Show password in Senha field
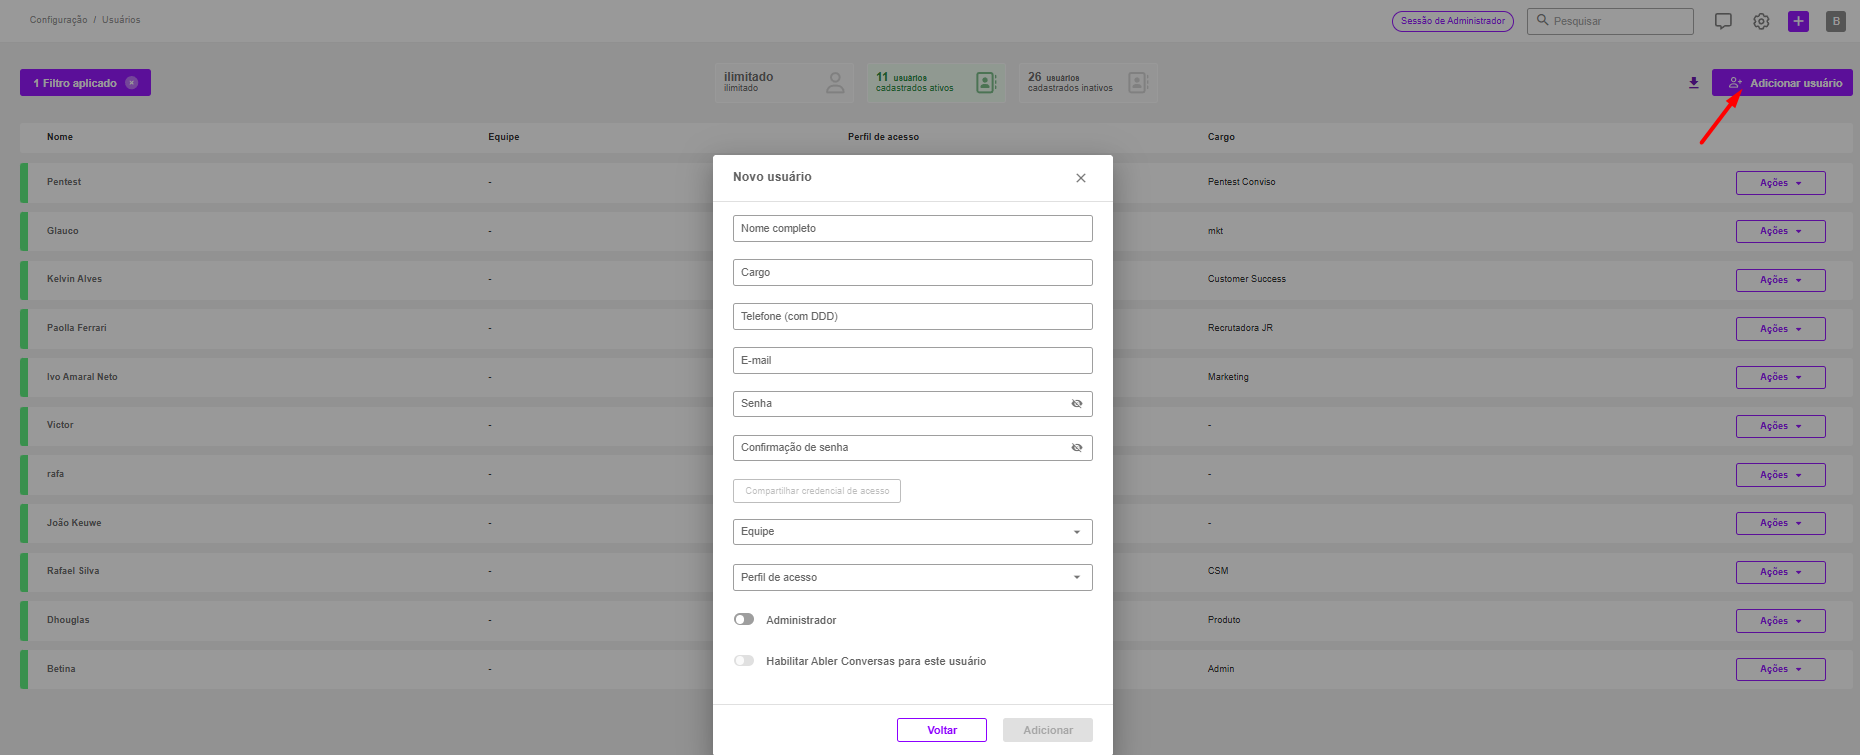The height and width of the screenshot is (755, 1860). 1077,404
